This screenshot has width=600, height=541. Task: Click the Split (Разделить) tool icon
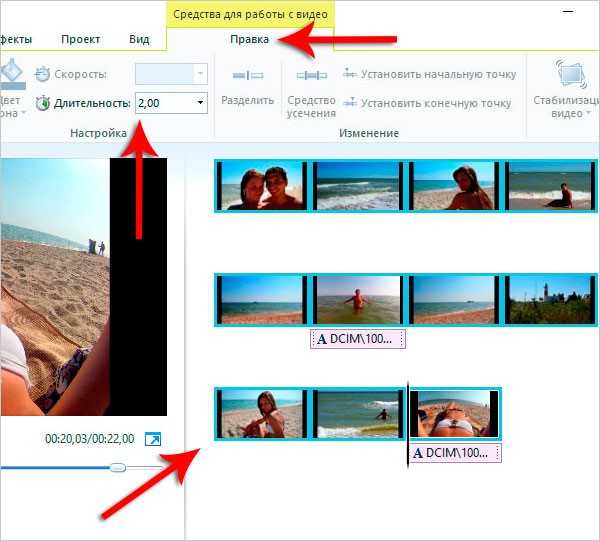click(x=248, y=75)
